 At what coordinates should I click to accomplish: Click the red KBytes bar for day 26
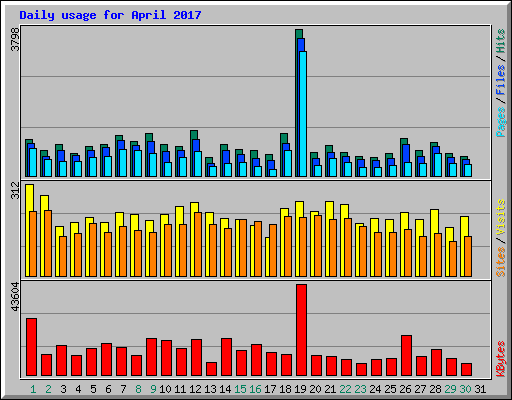[x=406, y=356]
